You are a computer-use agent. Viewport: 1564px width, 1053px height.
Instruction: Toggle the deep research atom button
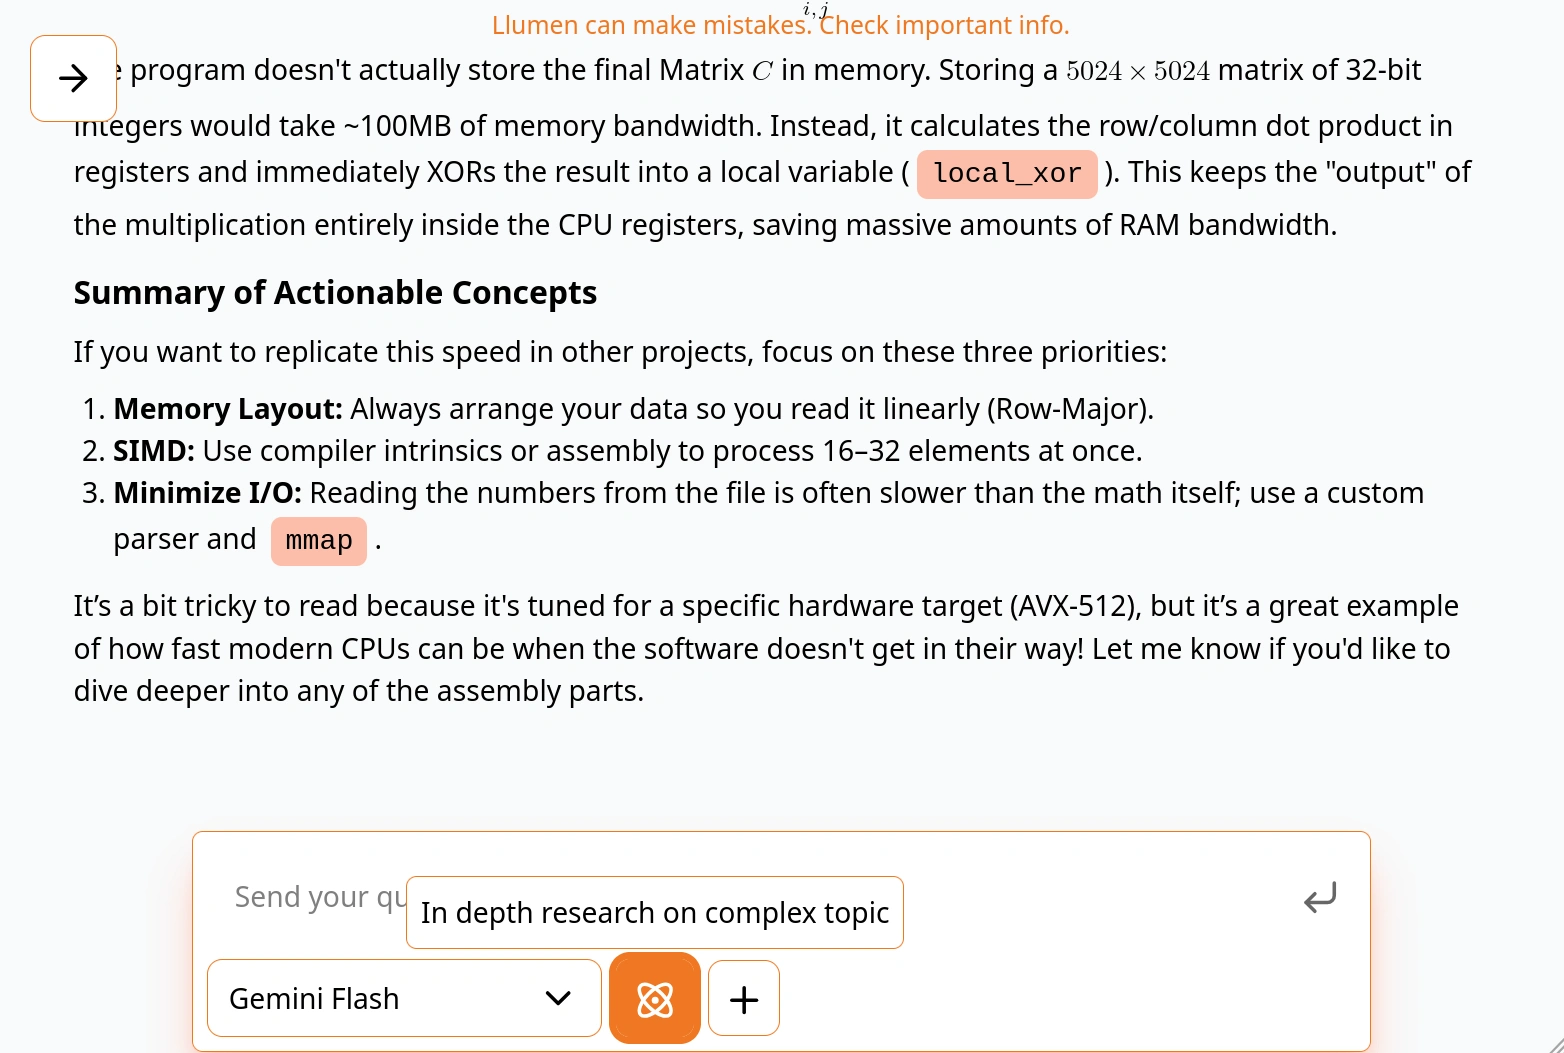point(655,999)
